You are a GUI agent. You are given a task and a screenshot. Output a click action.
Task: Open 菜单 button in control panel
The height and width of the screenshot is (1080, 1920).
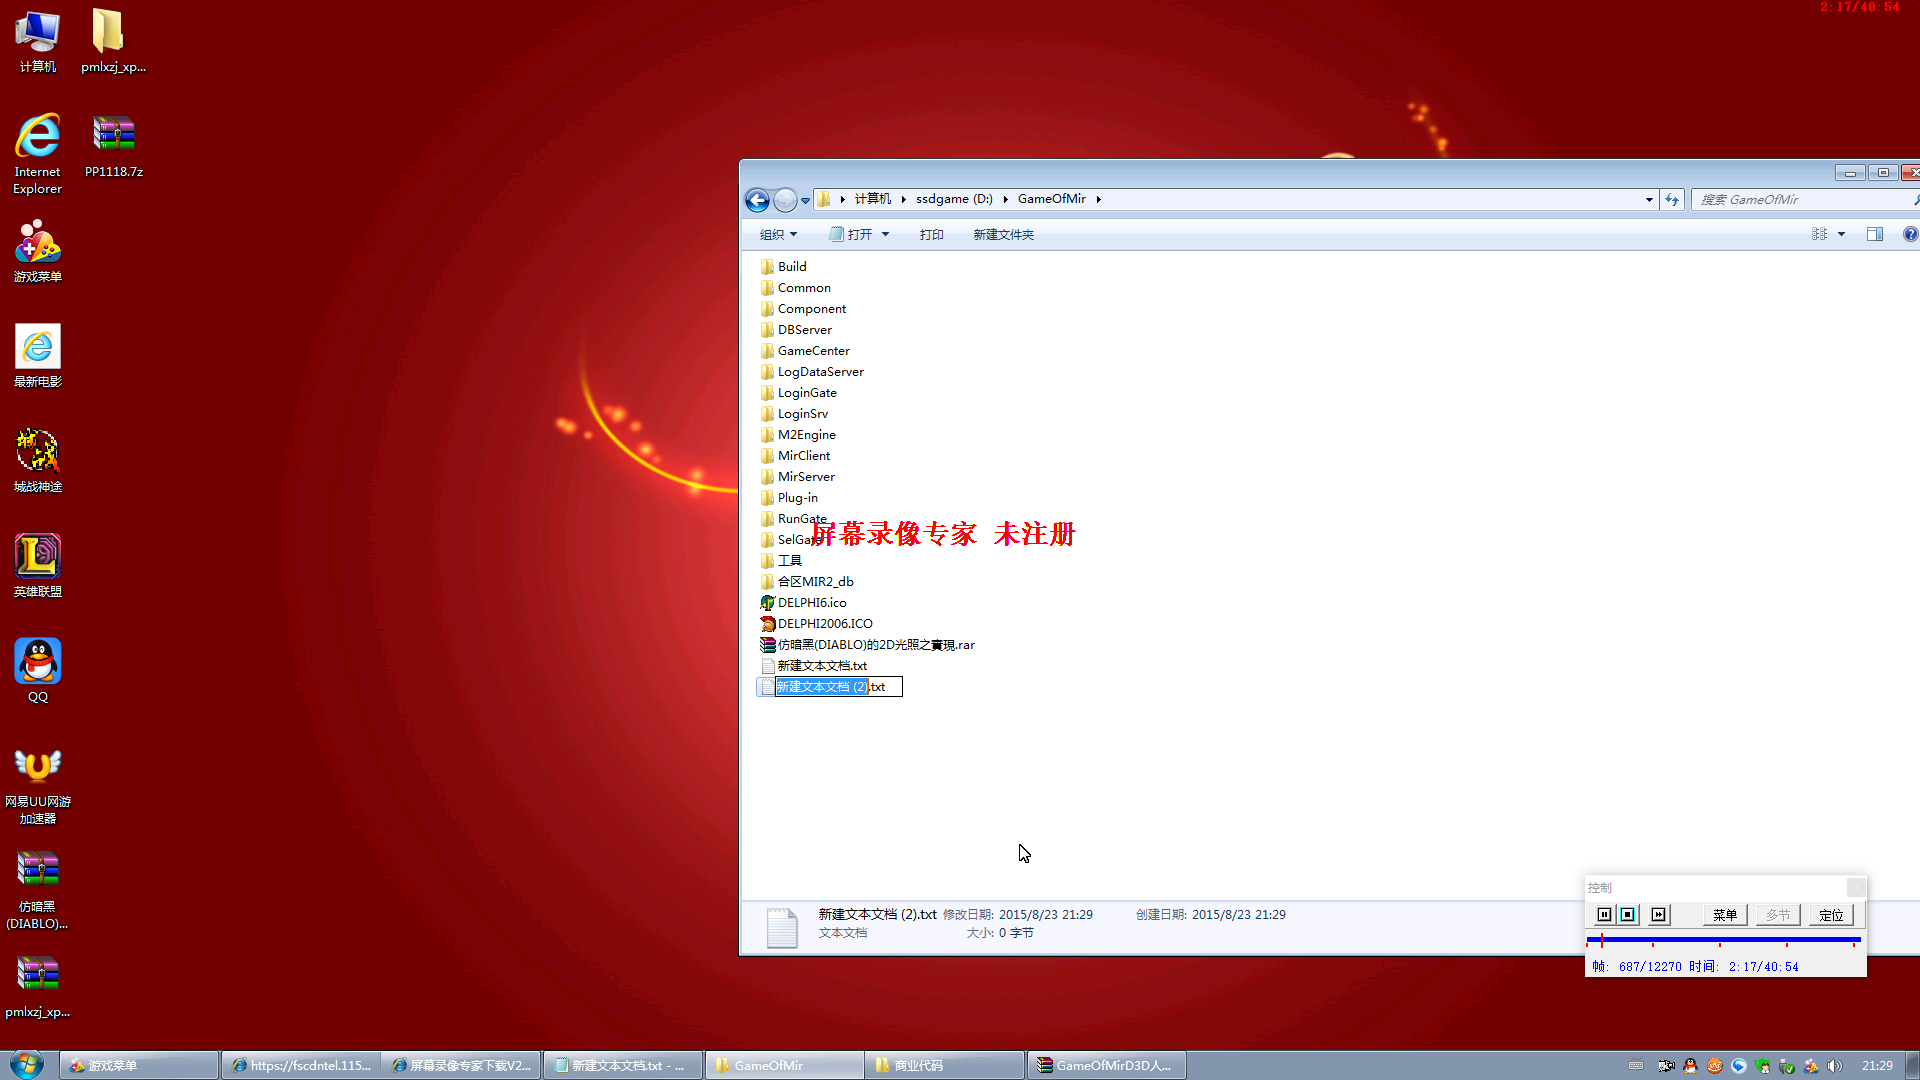pyautogui.click(x=1725, y=915)
